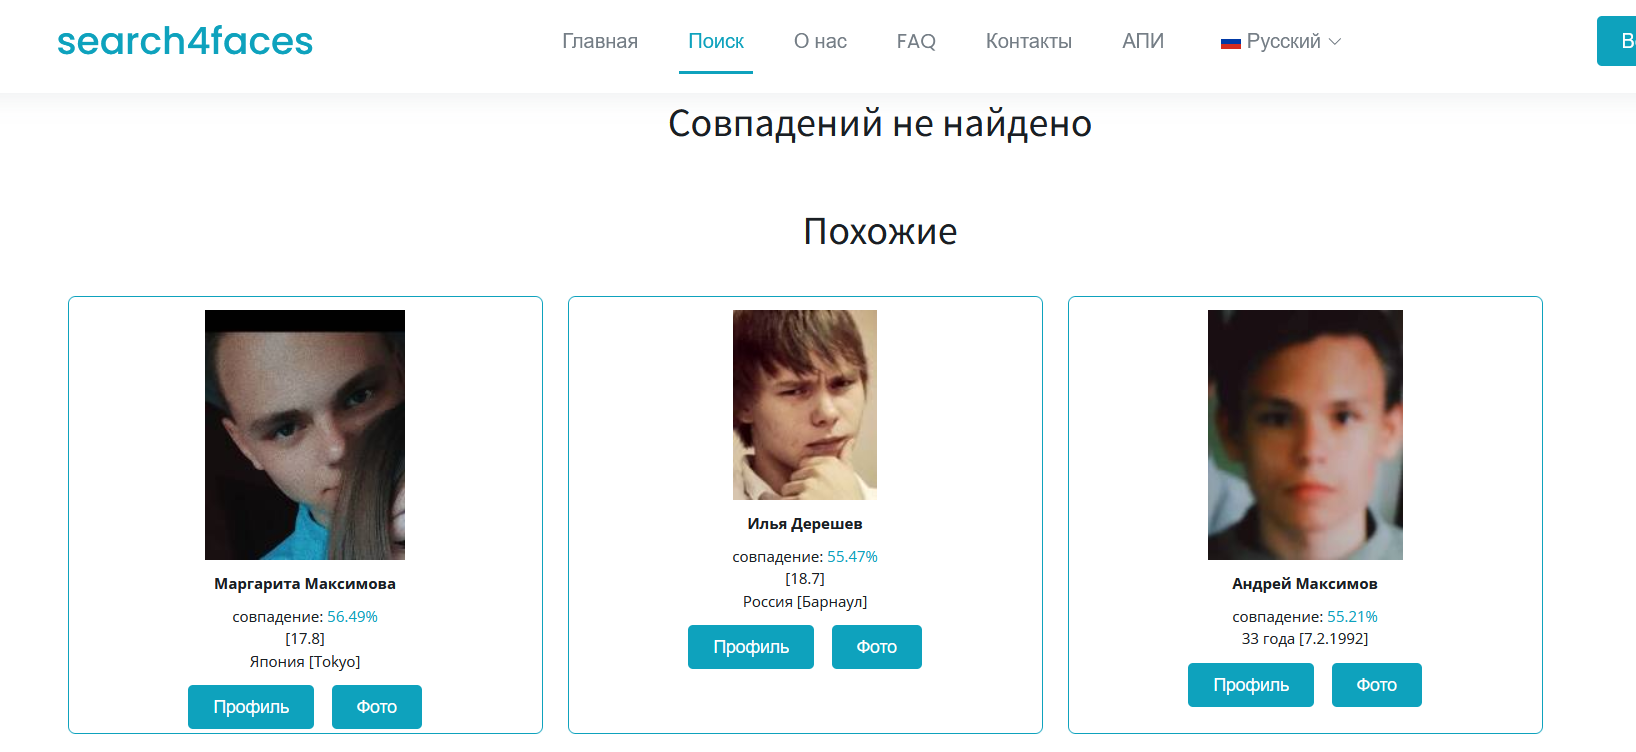Image resolution: width=1636 pixels, height=752 pixels.
Task: Open the FAQ page
Action: coord(916,41)
